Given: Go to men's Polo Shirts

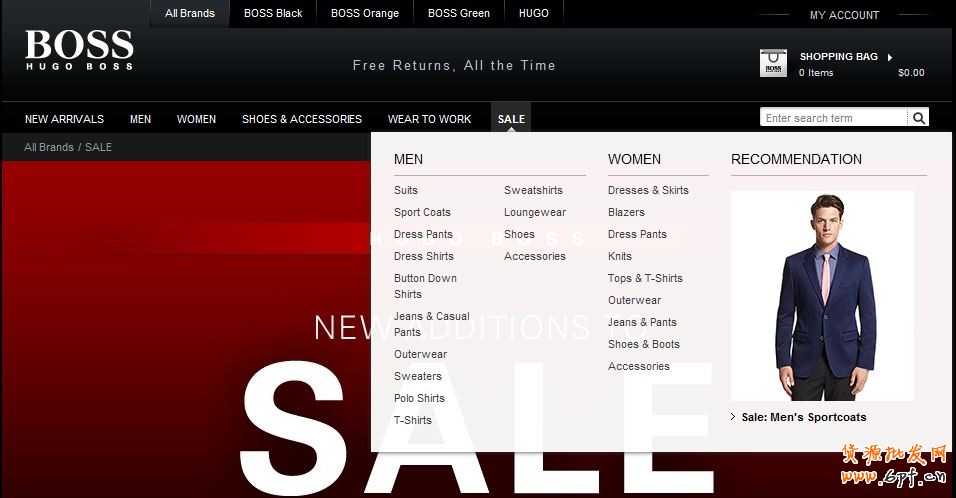Looking at the screenshot, I should pyautogui.click(x=419, y=398).
